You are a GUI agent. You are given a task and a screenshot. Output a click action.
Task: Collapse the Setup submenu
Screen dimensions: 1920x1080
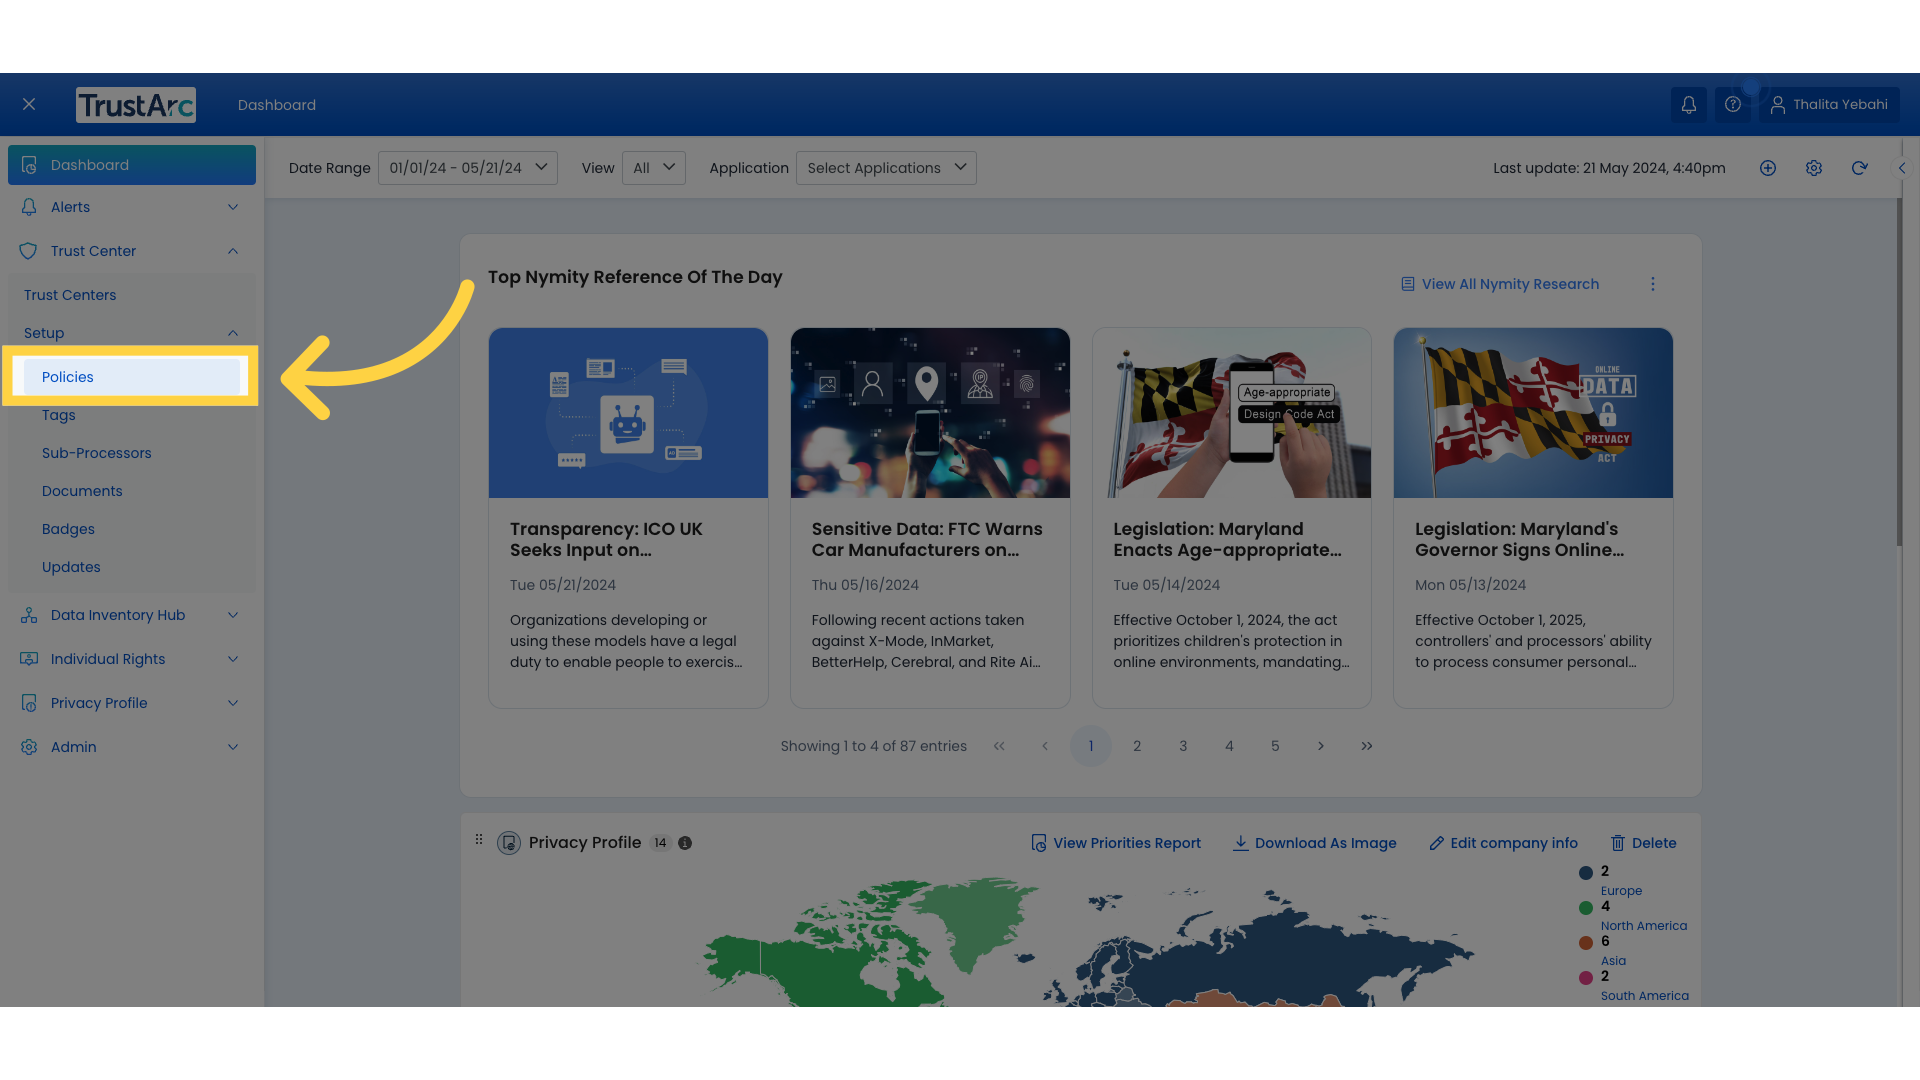tap(132, 333)
